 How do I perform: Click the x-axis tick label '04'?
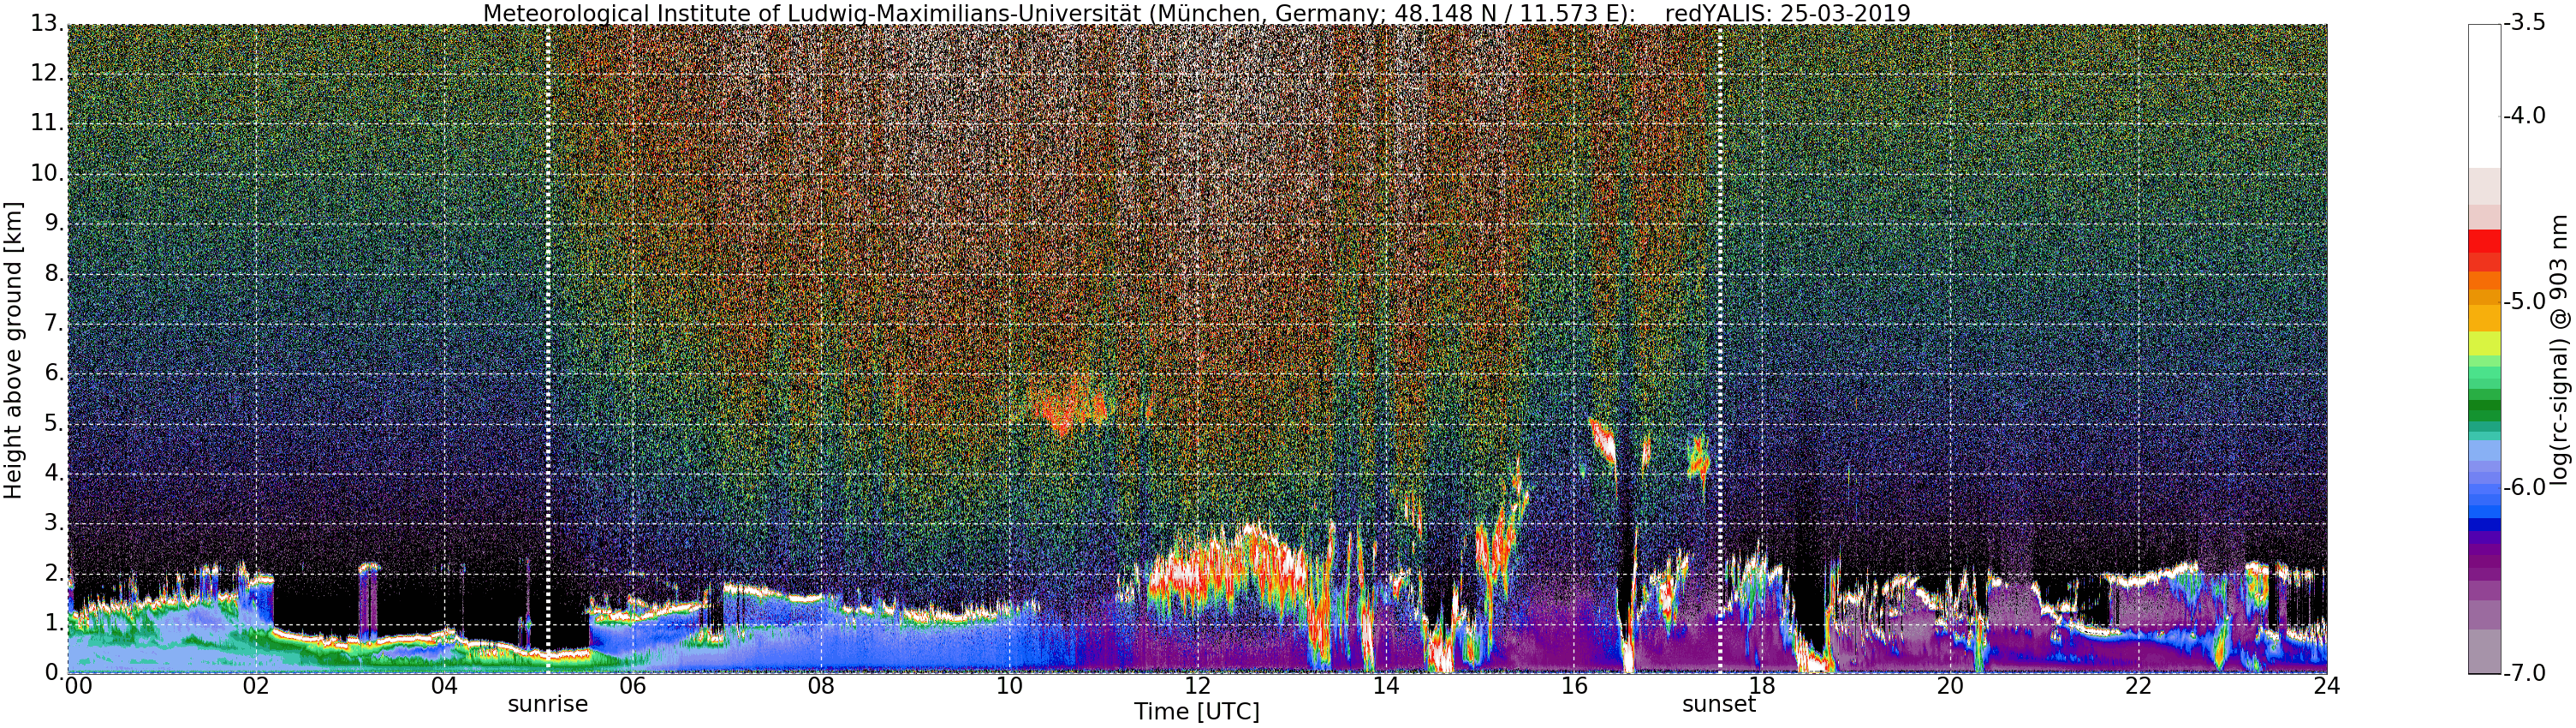(444, 686)
